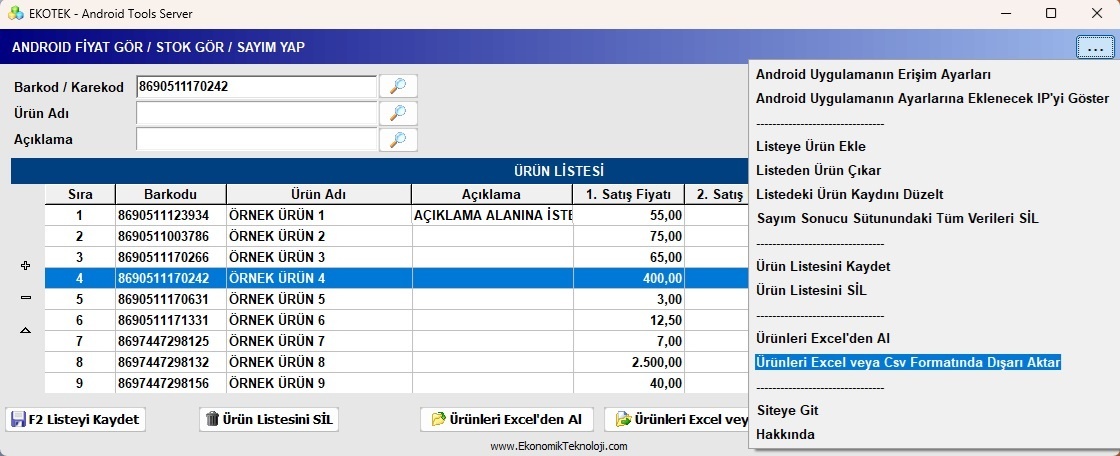Click Hakkında in the menu
1120x456 pixels.
pyautogui.click(x=785, y=434)
